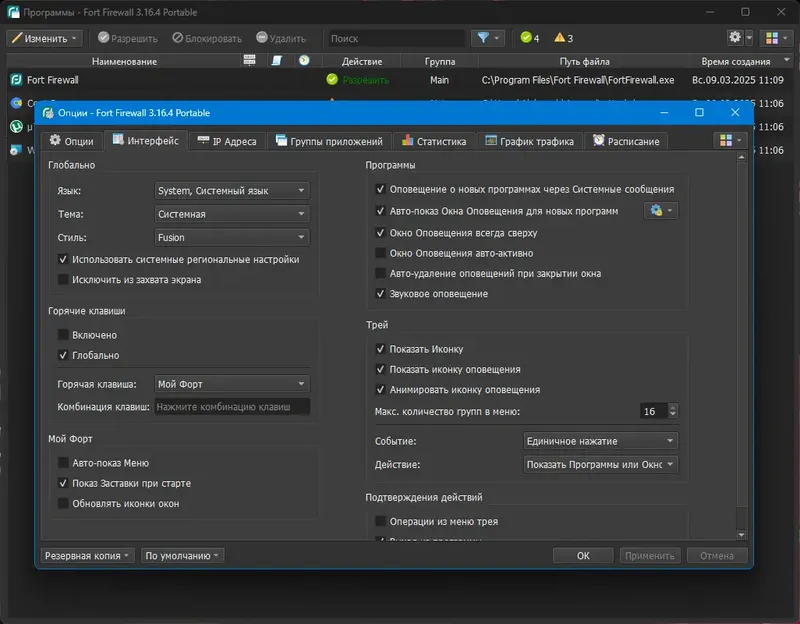Click the note page column header icon
This screenshot has height=624, width=800.
[277, 60]
